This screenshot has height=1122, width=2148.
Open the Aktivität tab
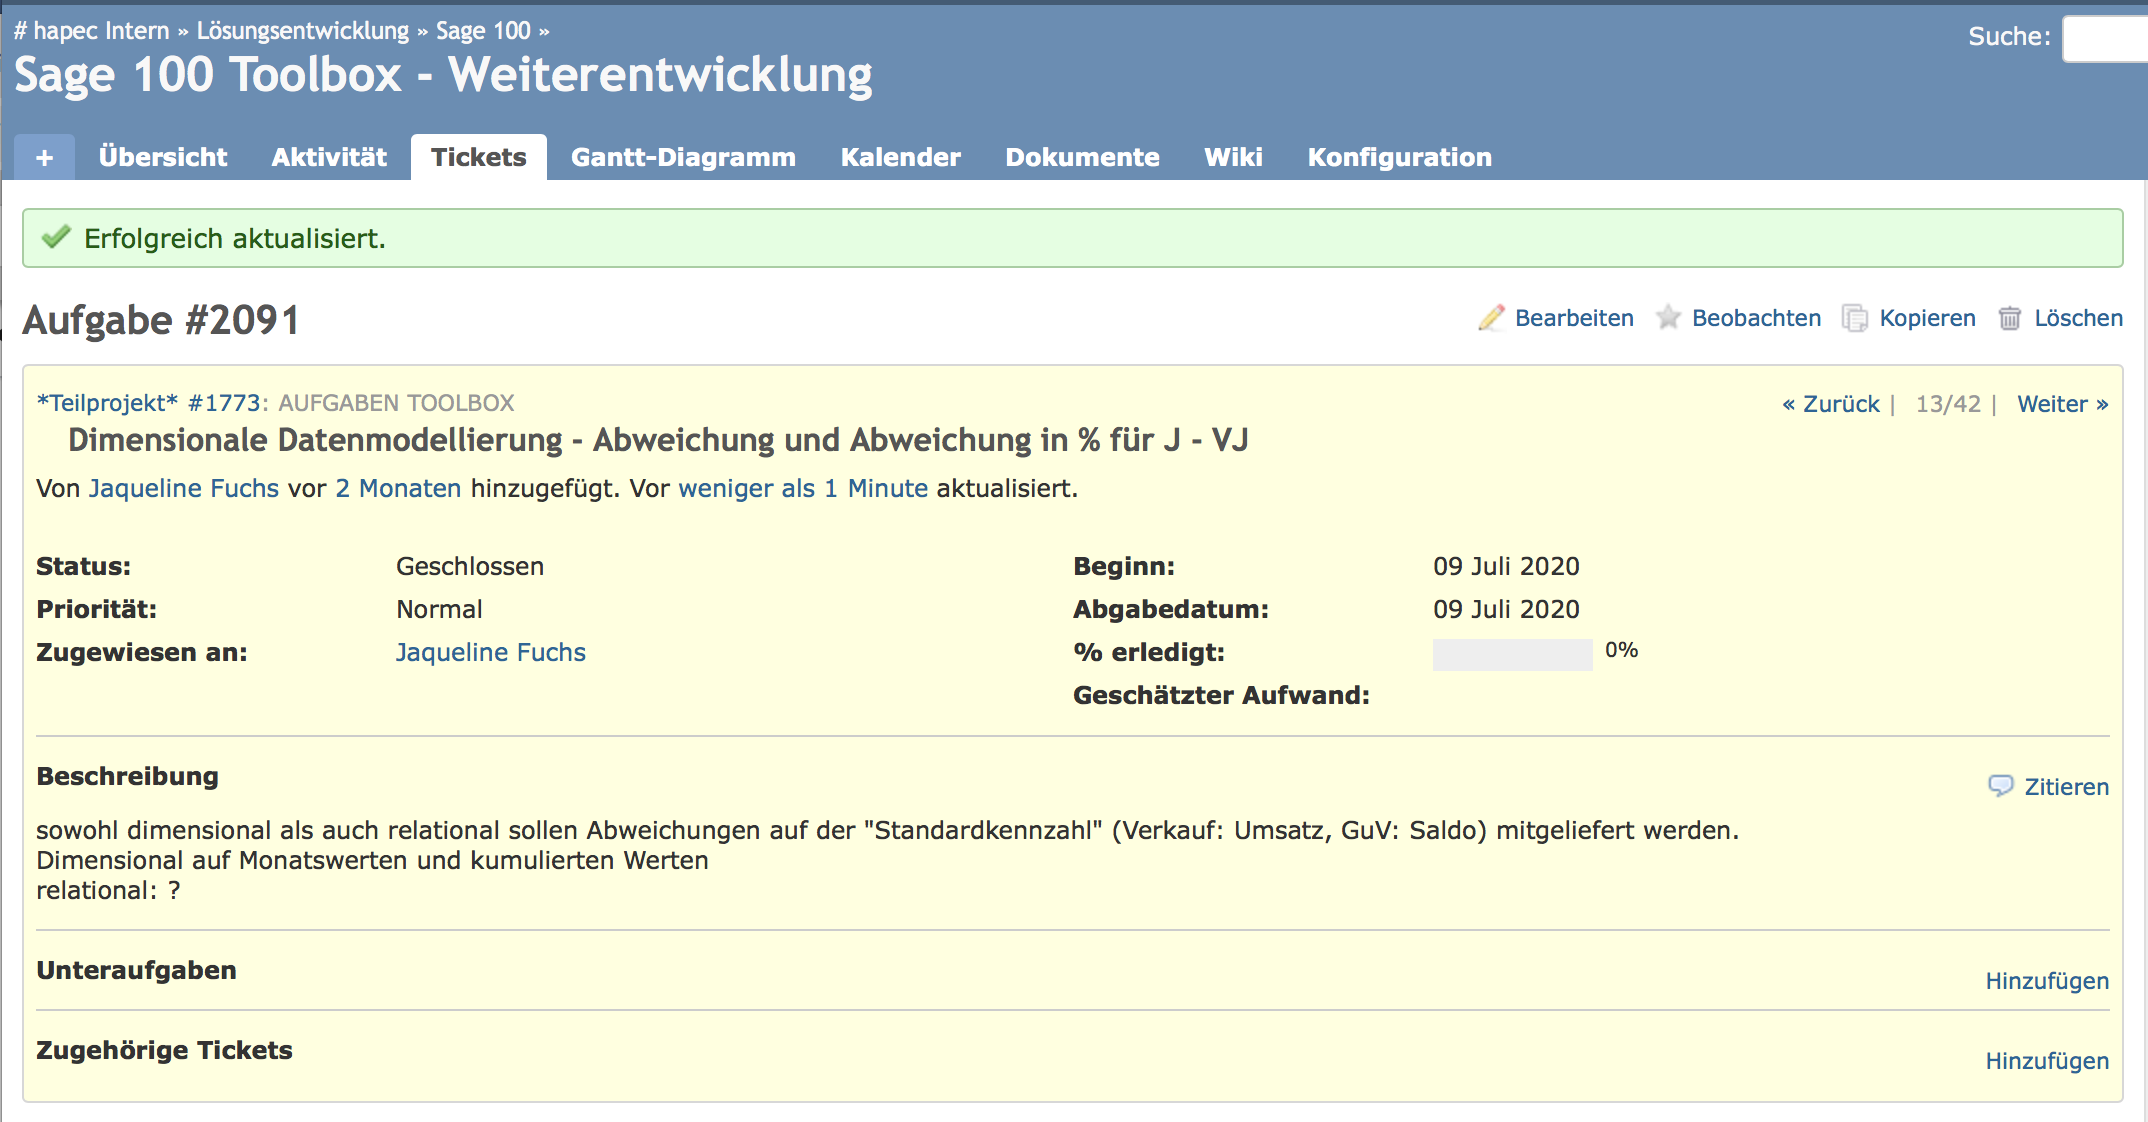coord(329,158)
